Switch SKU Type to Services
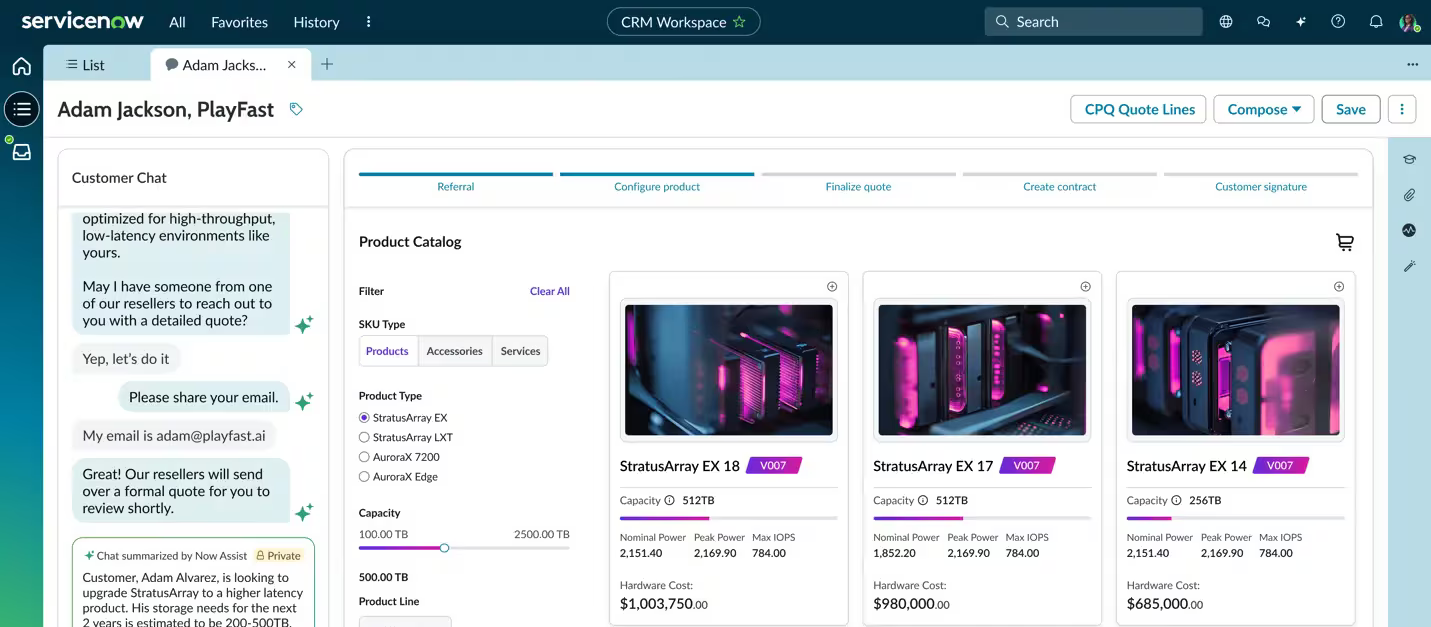1431x627 pixels. 520,351
